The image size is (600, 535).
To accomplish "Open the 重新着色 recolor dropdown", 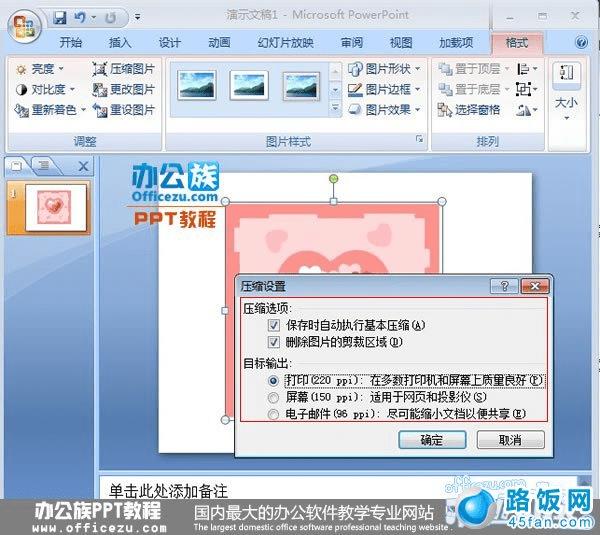I will [x=50, y=110].
